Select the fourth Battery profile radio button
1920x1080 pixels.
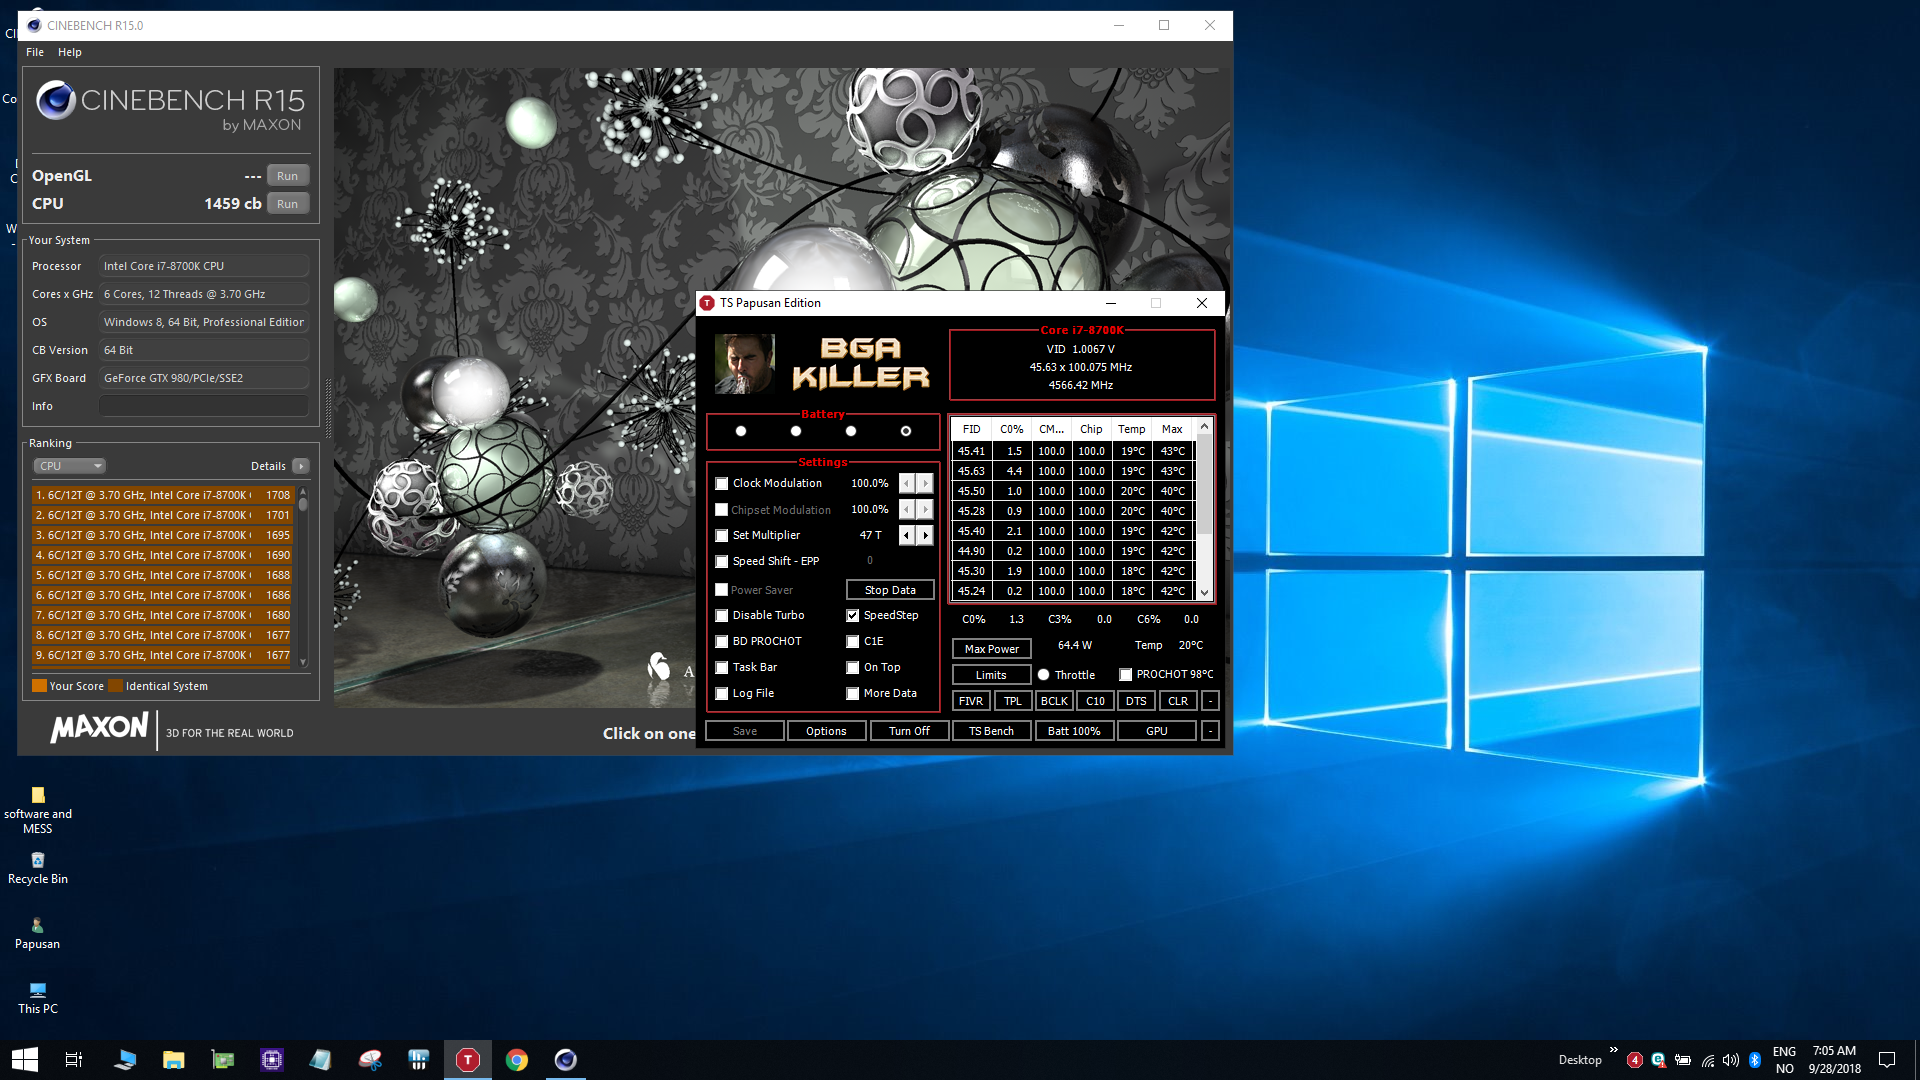click(906, 431)
